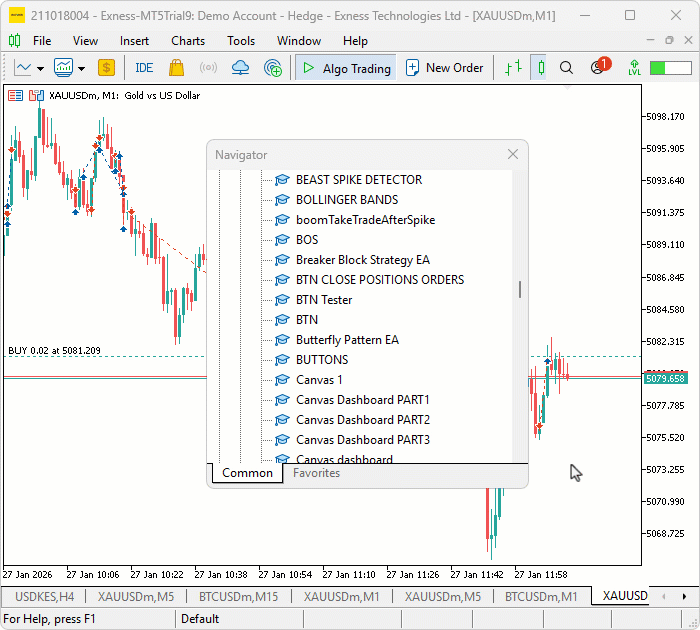Viewport: 700px width, 630px height.
Task: Select BOLLINGER BANDS expert
Action: tap(347, 200)
